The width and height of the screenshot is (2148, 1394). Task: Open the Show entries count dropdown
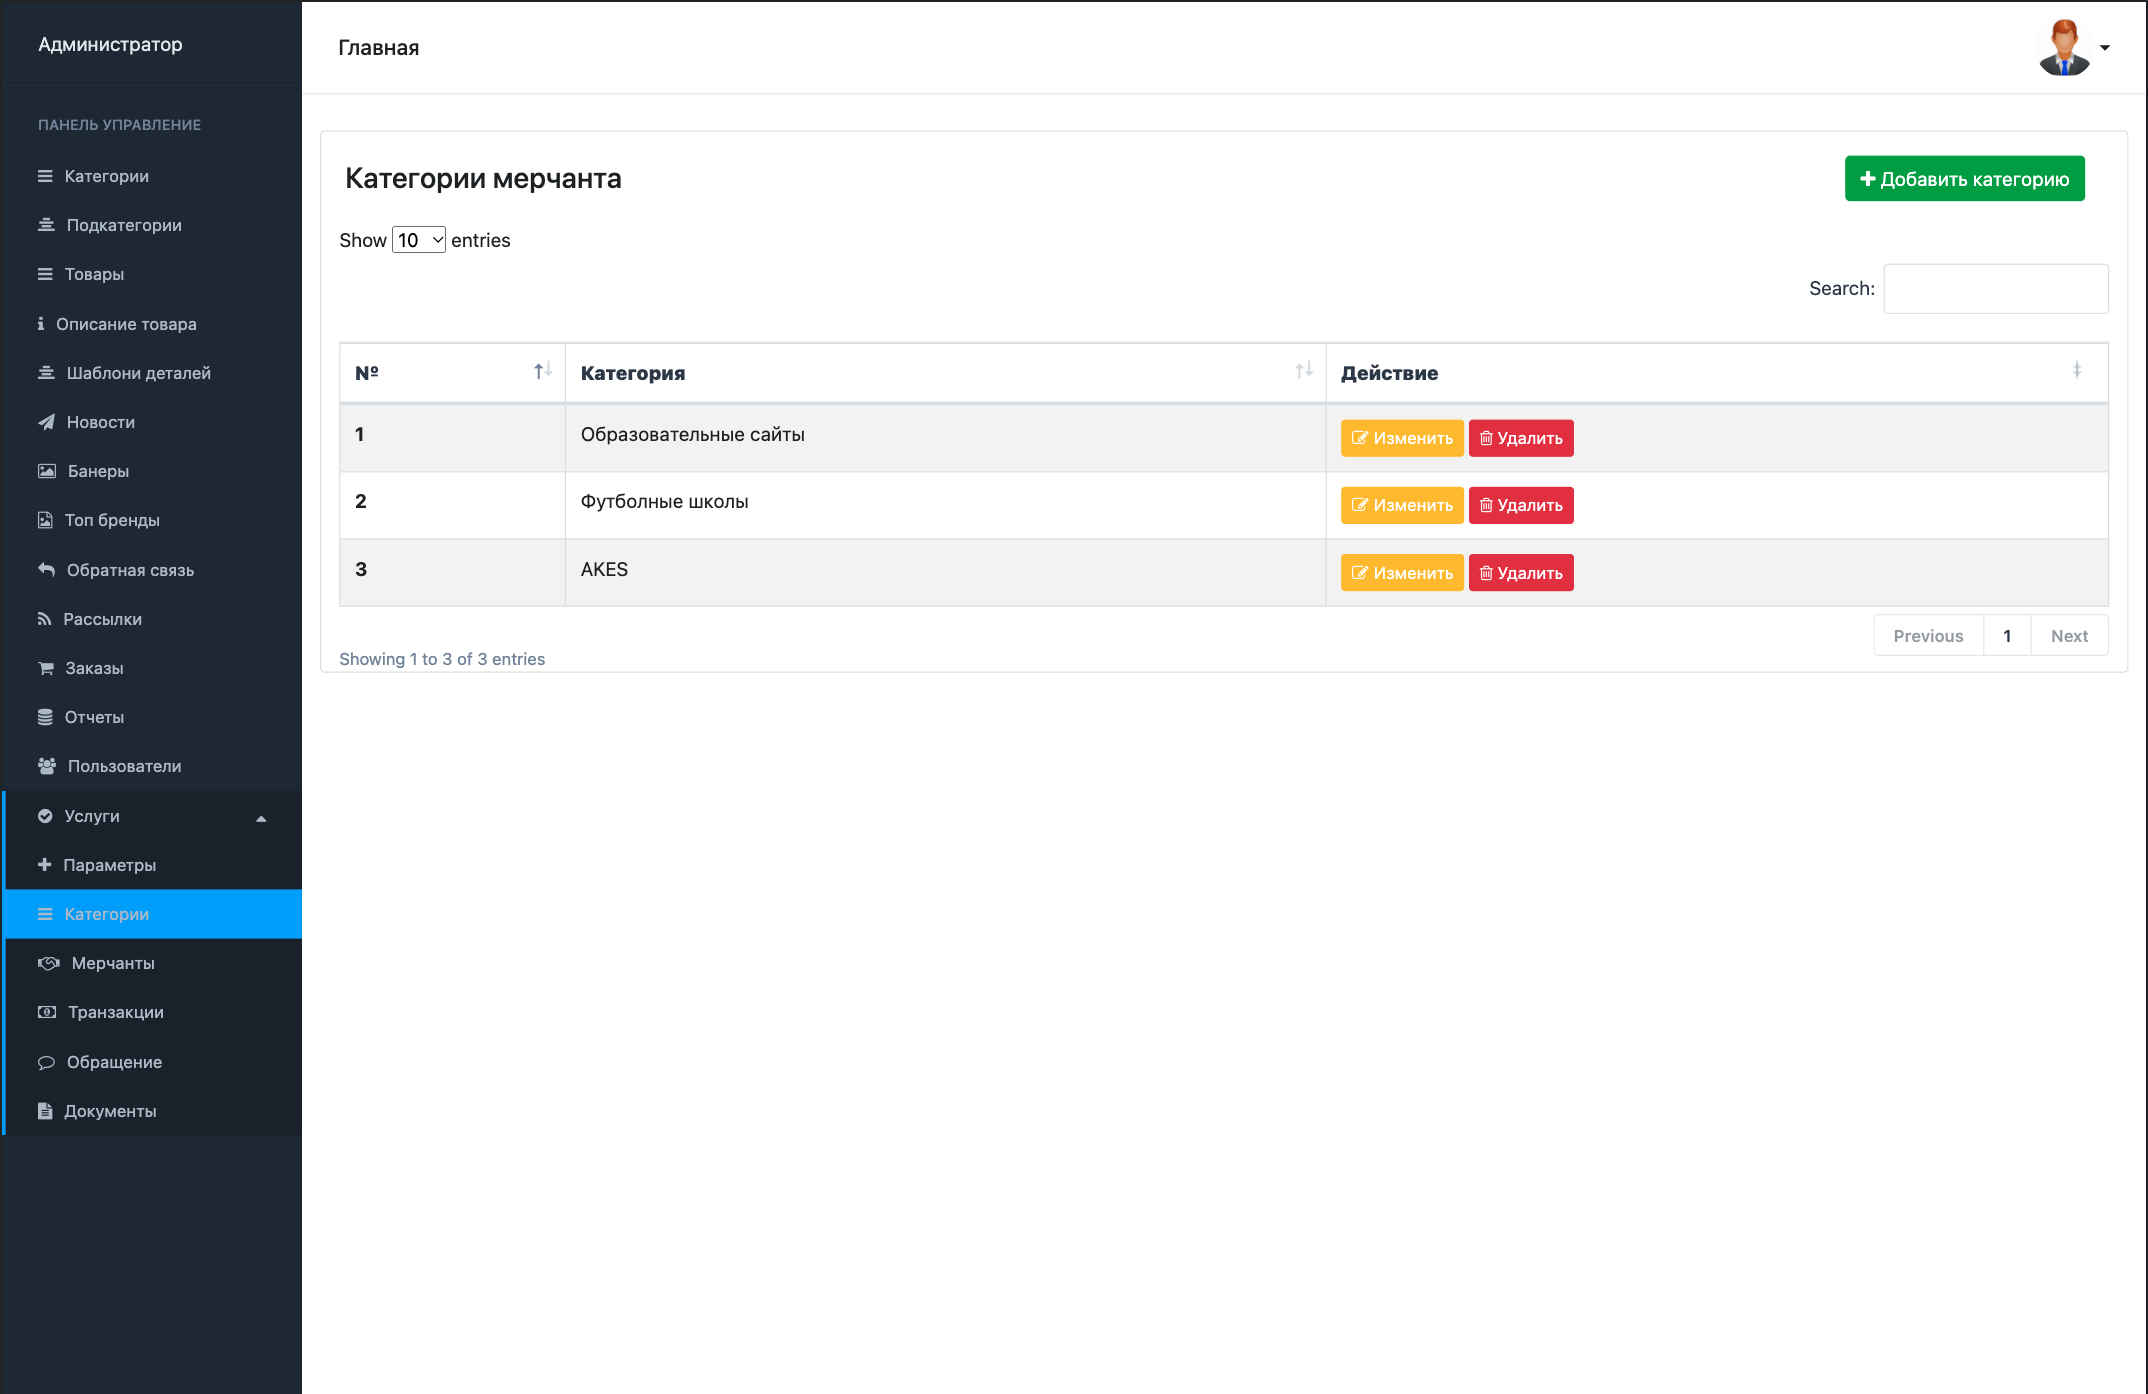419,240
